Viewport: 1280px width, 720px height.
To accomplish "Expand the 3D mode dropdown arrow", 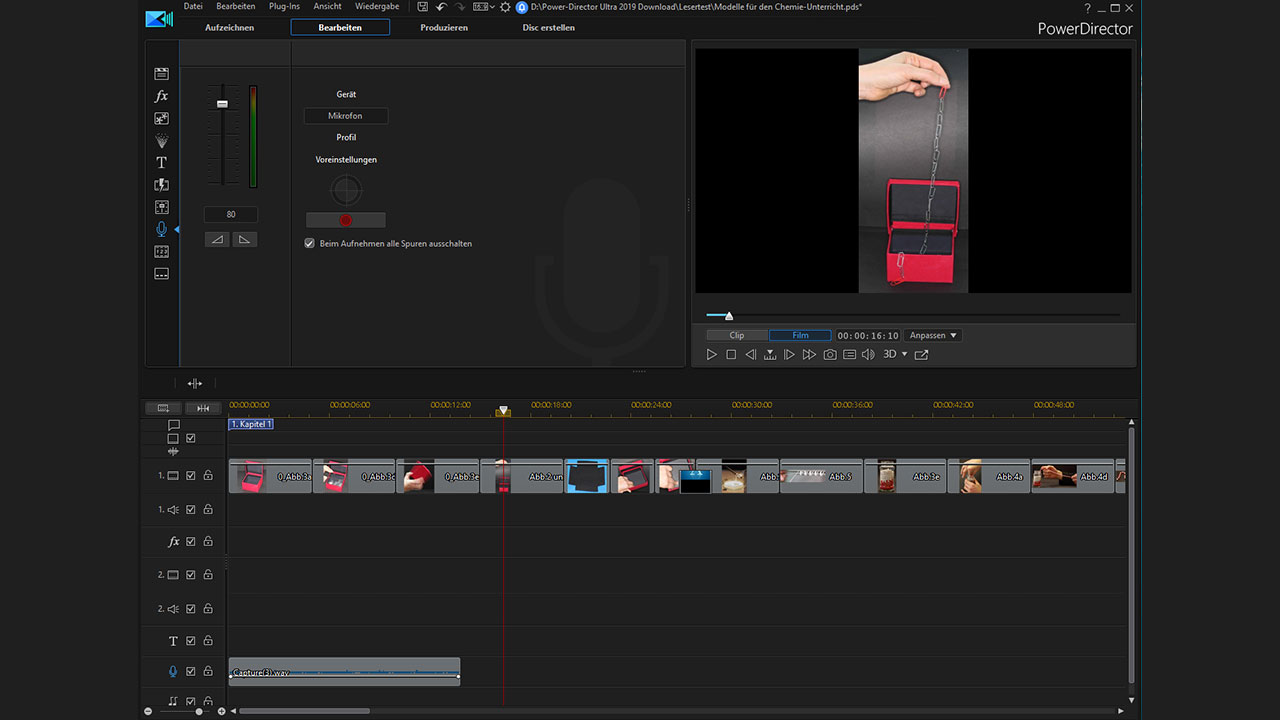I will pos(905,355).
